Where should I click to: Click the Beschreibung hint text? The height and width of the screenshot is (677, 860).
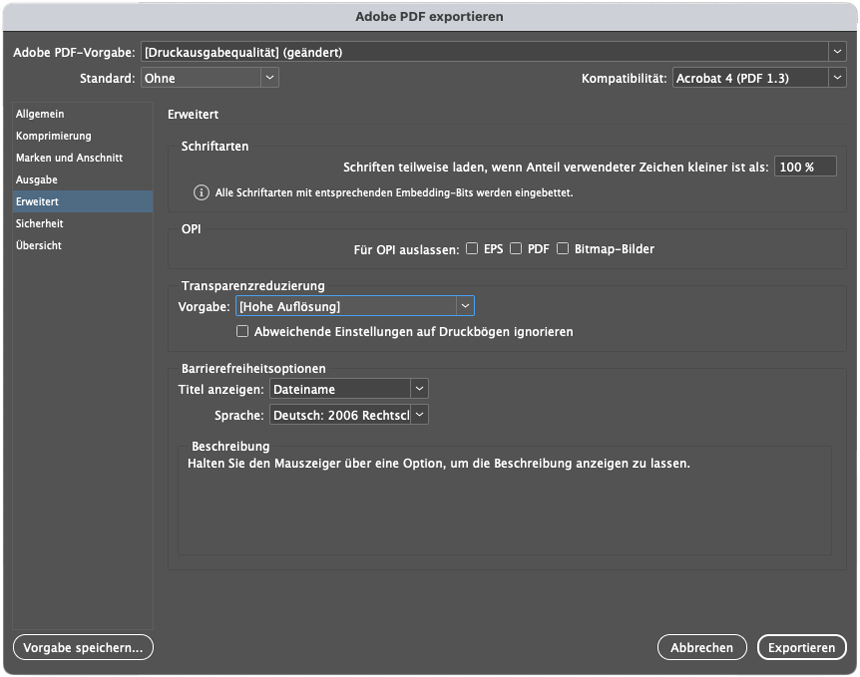438,464
